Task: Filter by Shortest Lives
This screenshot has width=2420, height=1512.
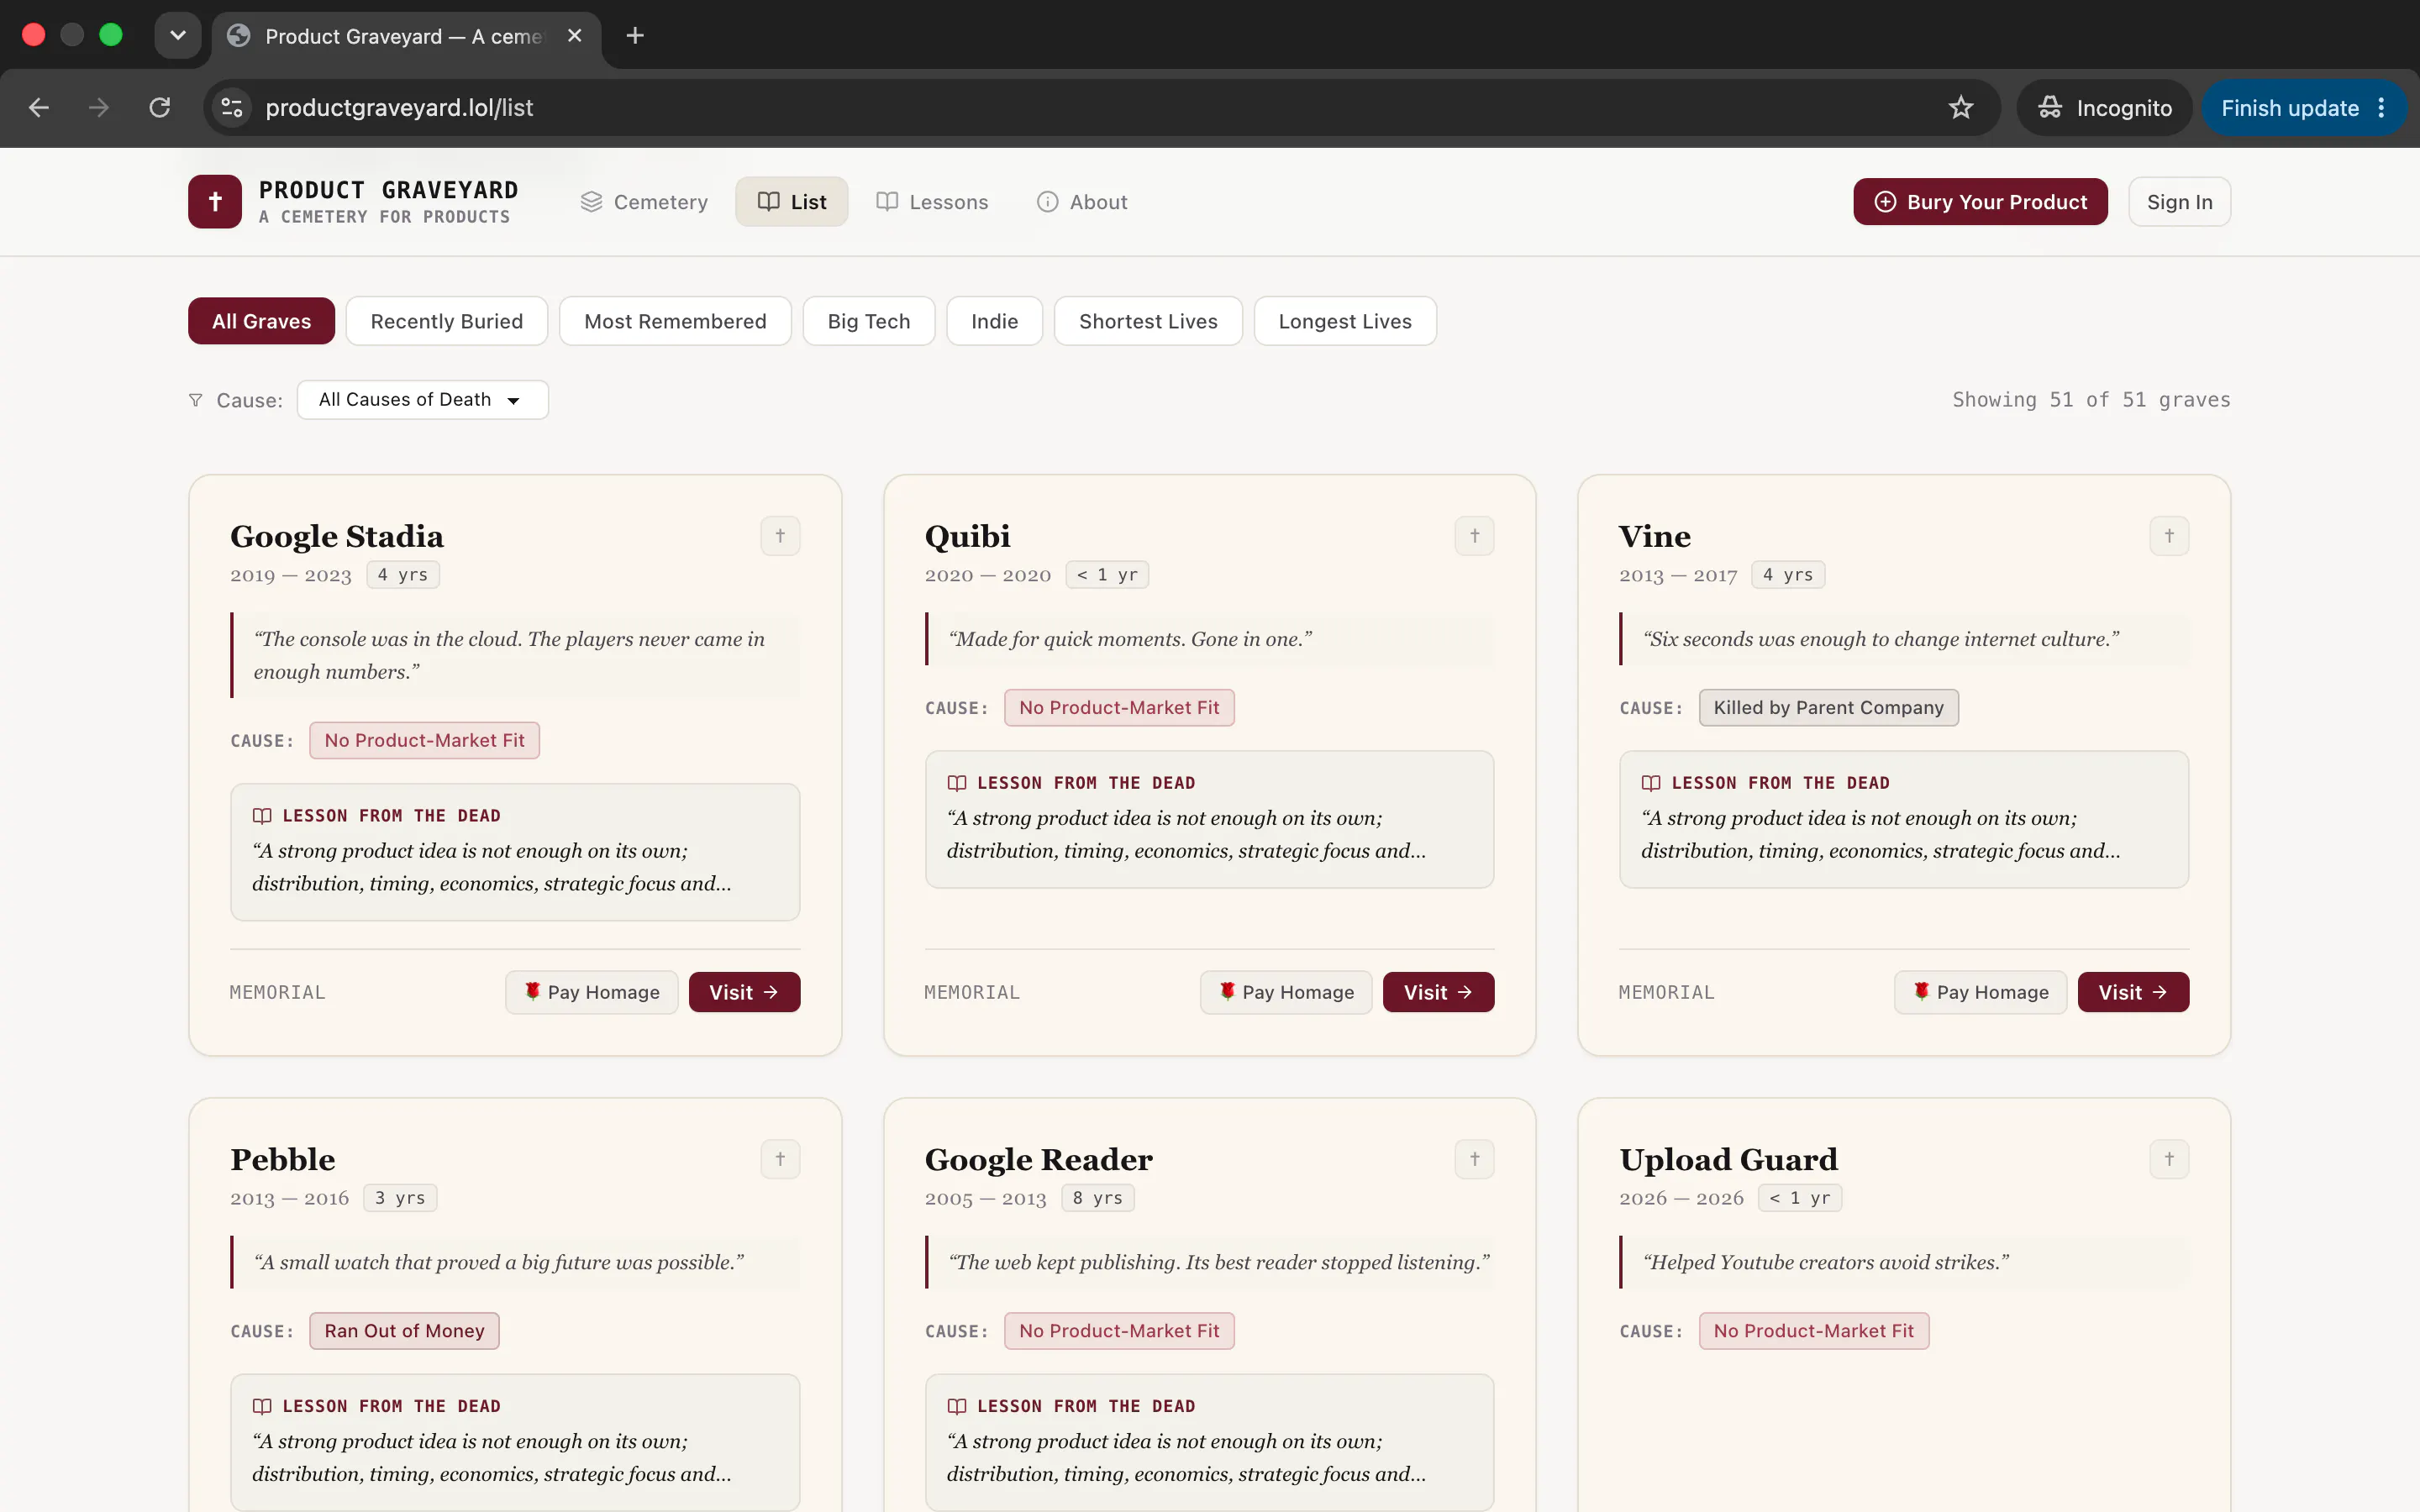Action: [1148, 321]
